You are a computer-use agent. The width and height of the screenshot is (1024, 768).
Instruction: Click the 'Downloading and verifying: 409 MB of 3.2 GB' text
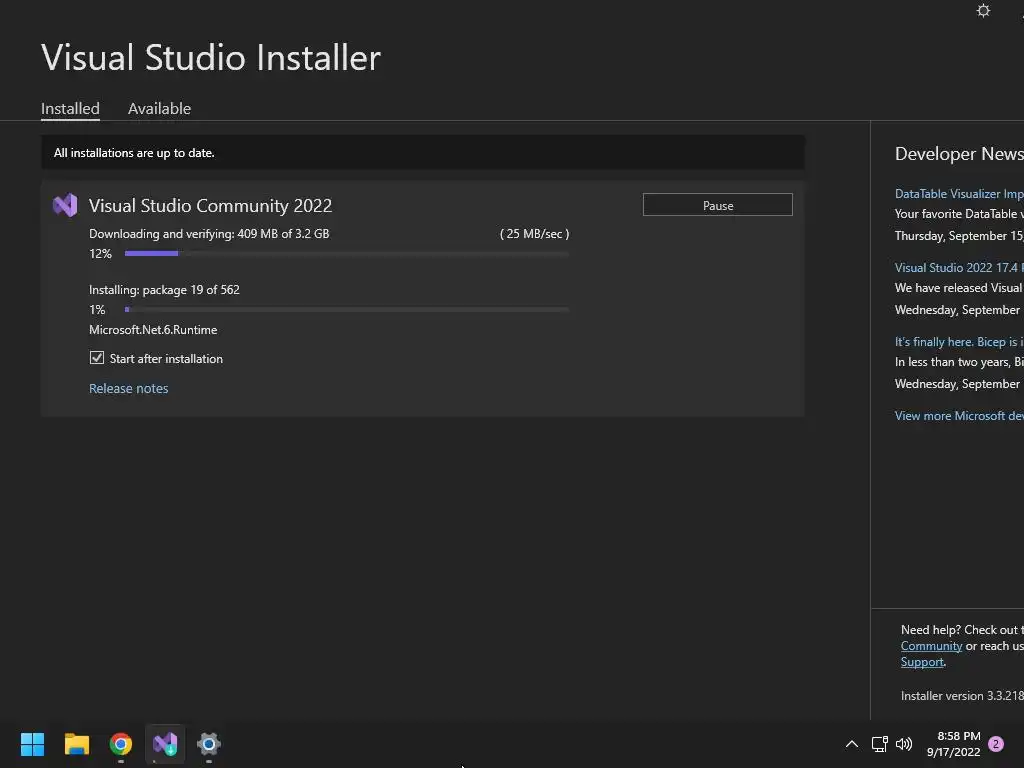pyautogui.click(x=209, y=234)
